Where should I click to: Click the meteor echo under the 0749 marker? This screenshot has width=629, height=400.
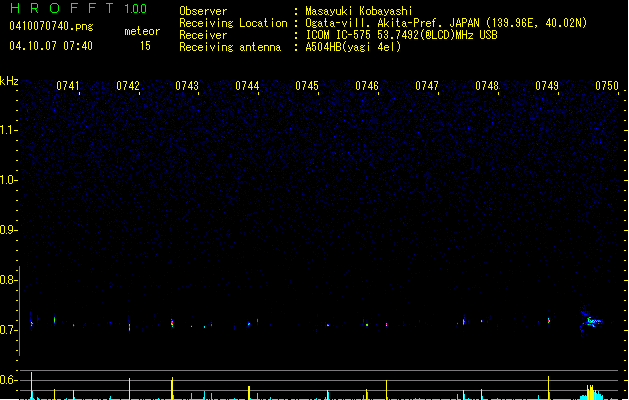549,321
